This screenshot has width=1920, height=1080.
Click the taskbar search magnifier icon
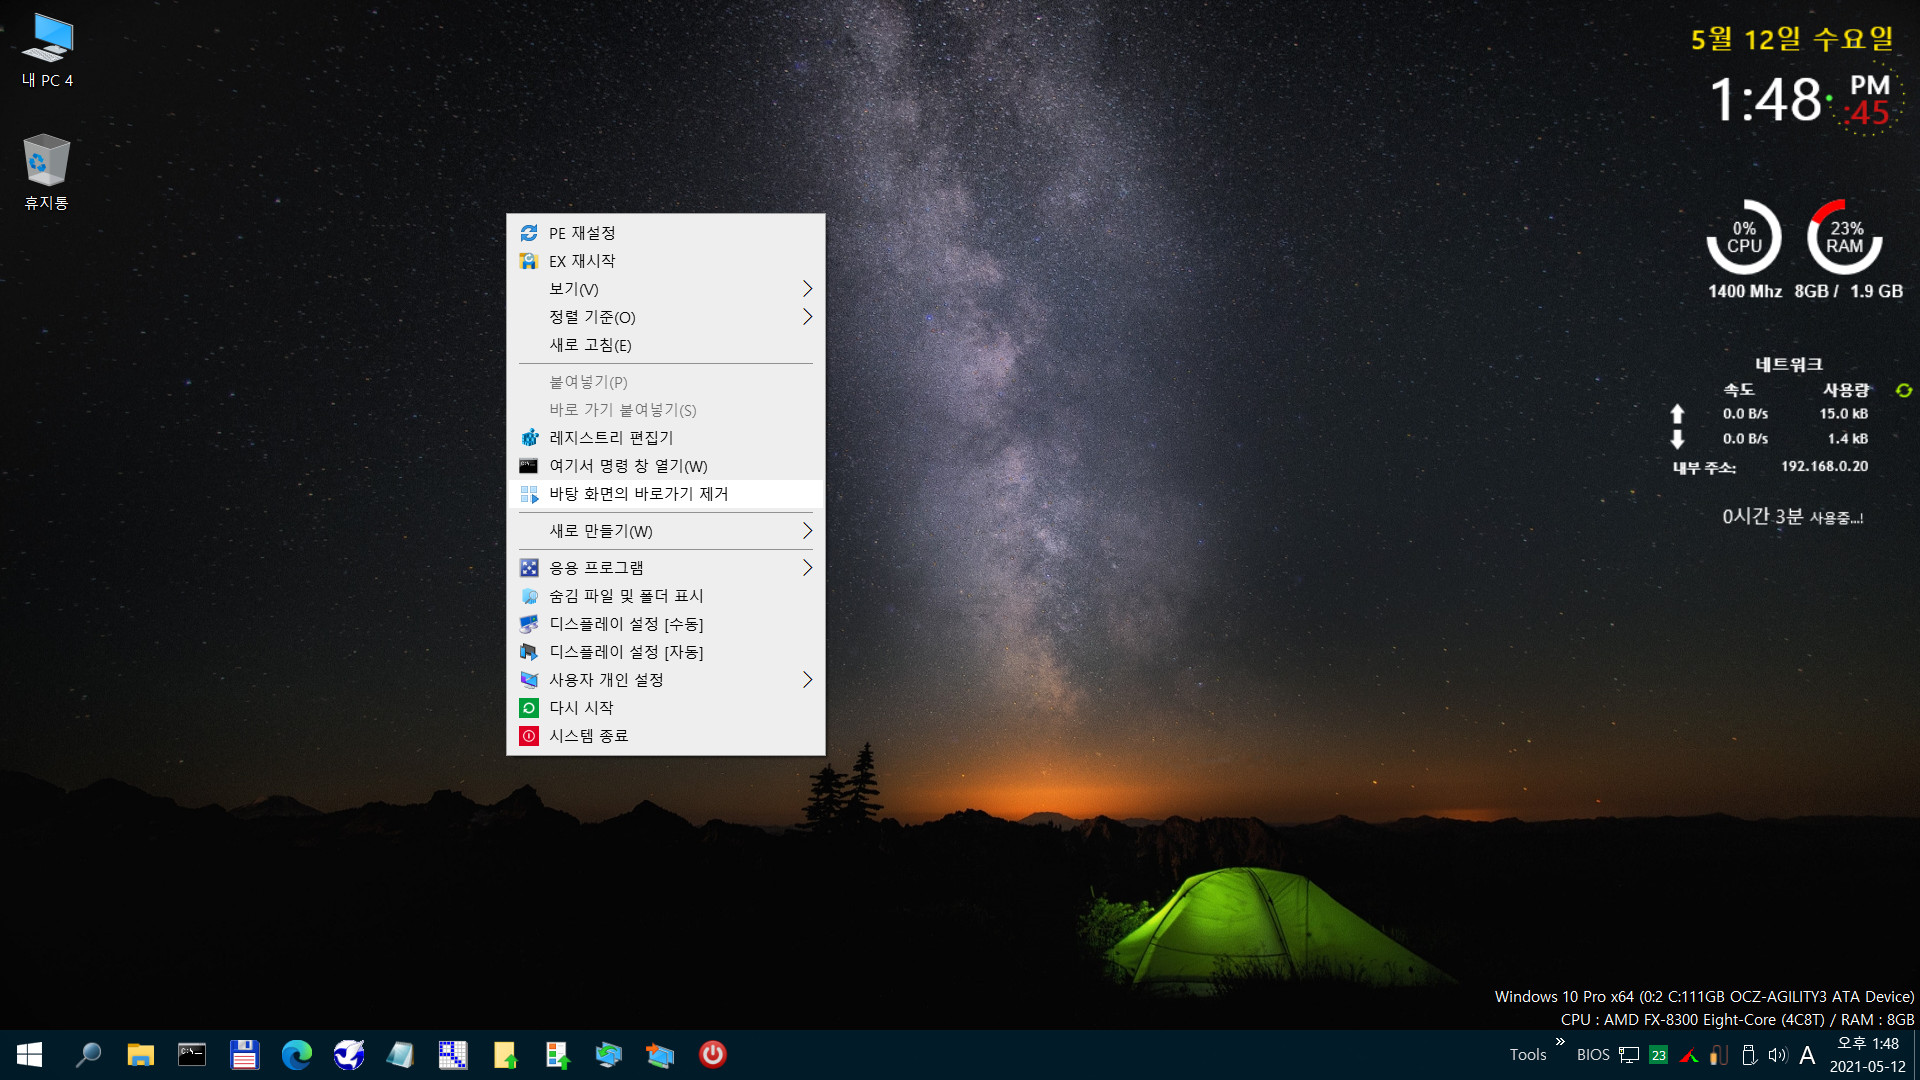pyautogui.click(x=89, y=1055)
